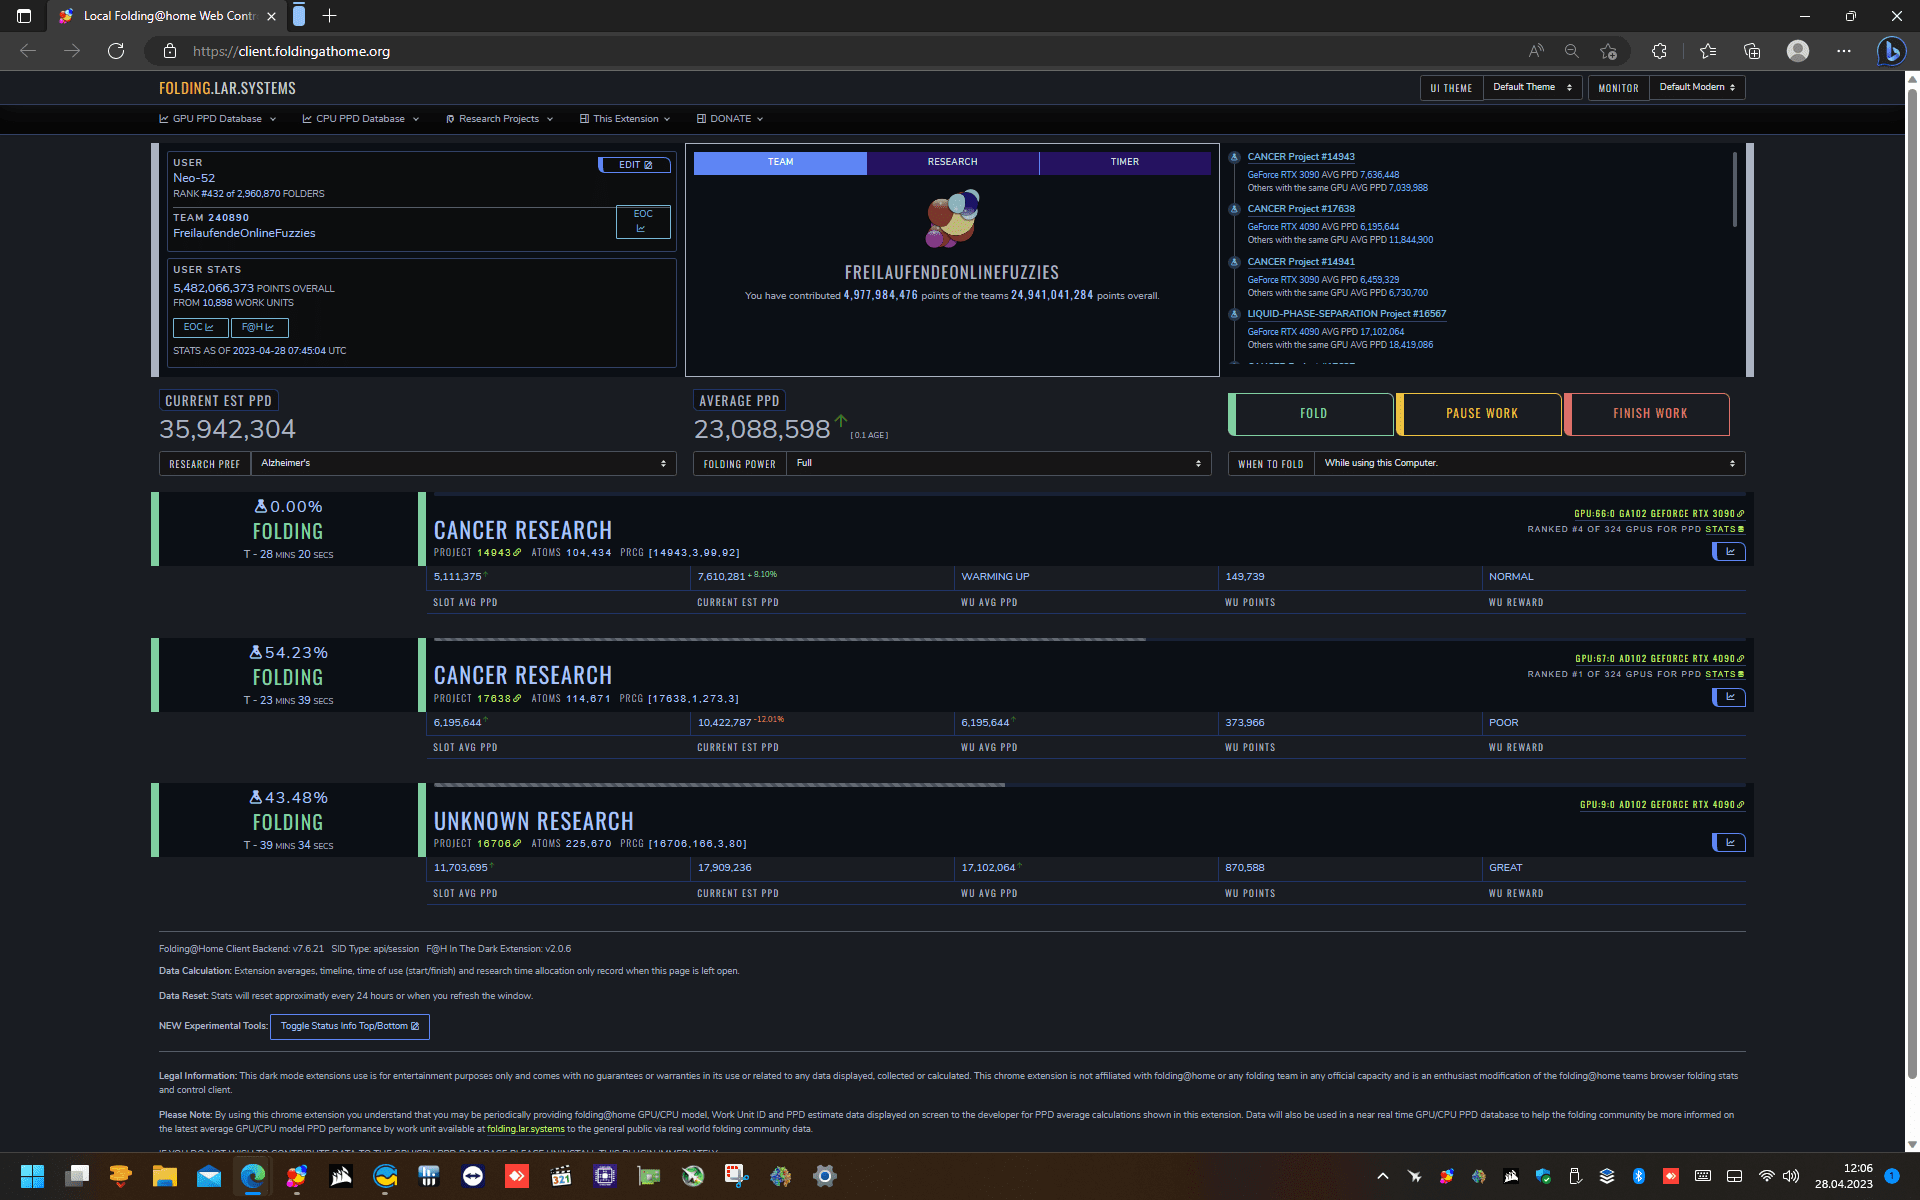This screenshot has height=1200, width=1920.
Task: Open TeamViewer taskbar icon
Action: point(473,1176)
